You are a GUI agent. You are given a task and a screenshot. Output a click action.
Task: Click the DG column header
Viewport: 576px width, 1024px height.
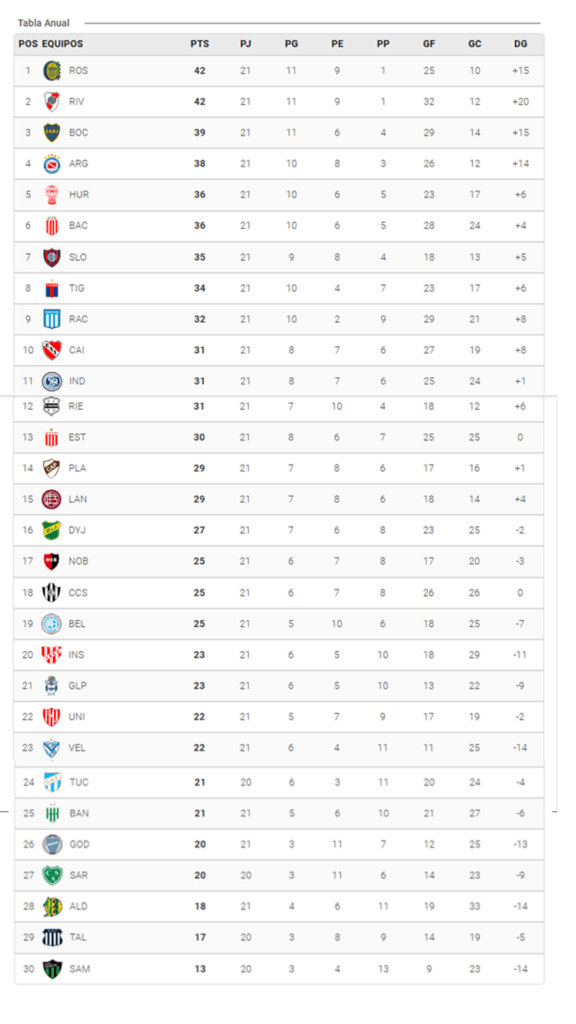520,44
